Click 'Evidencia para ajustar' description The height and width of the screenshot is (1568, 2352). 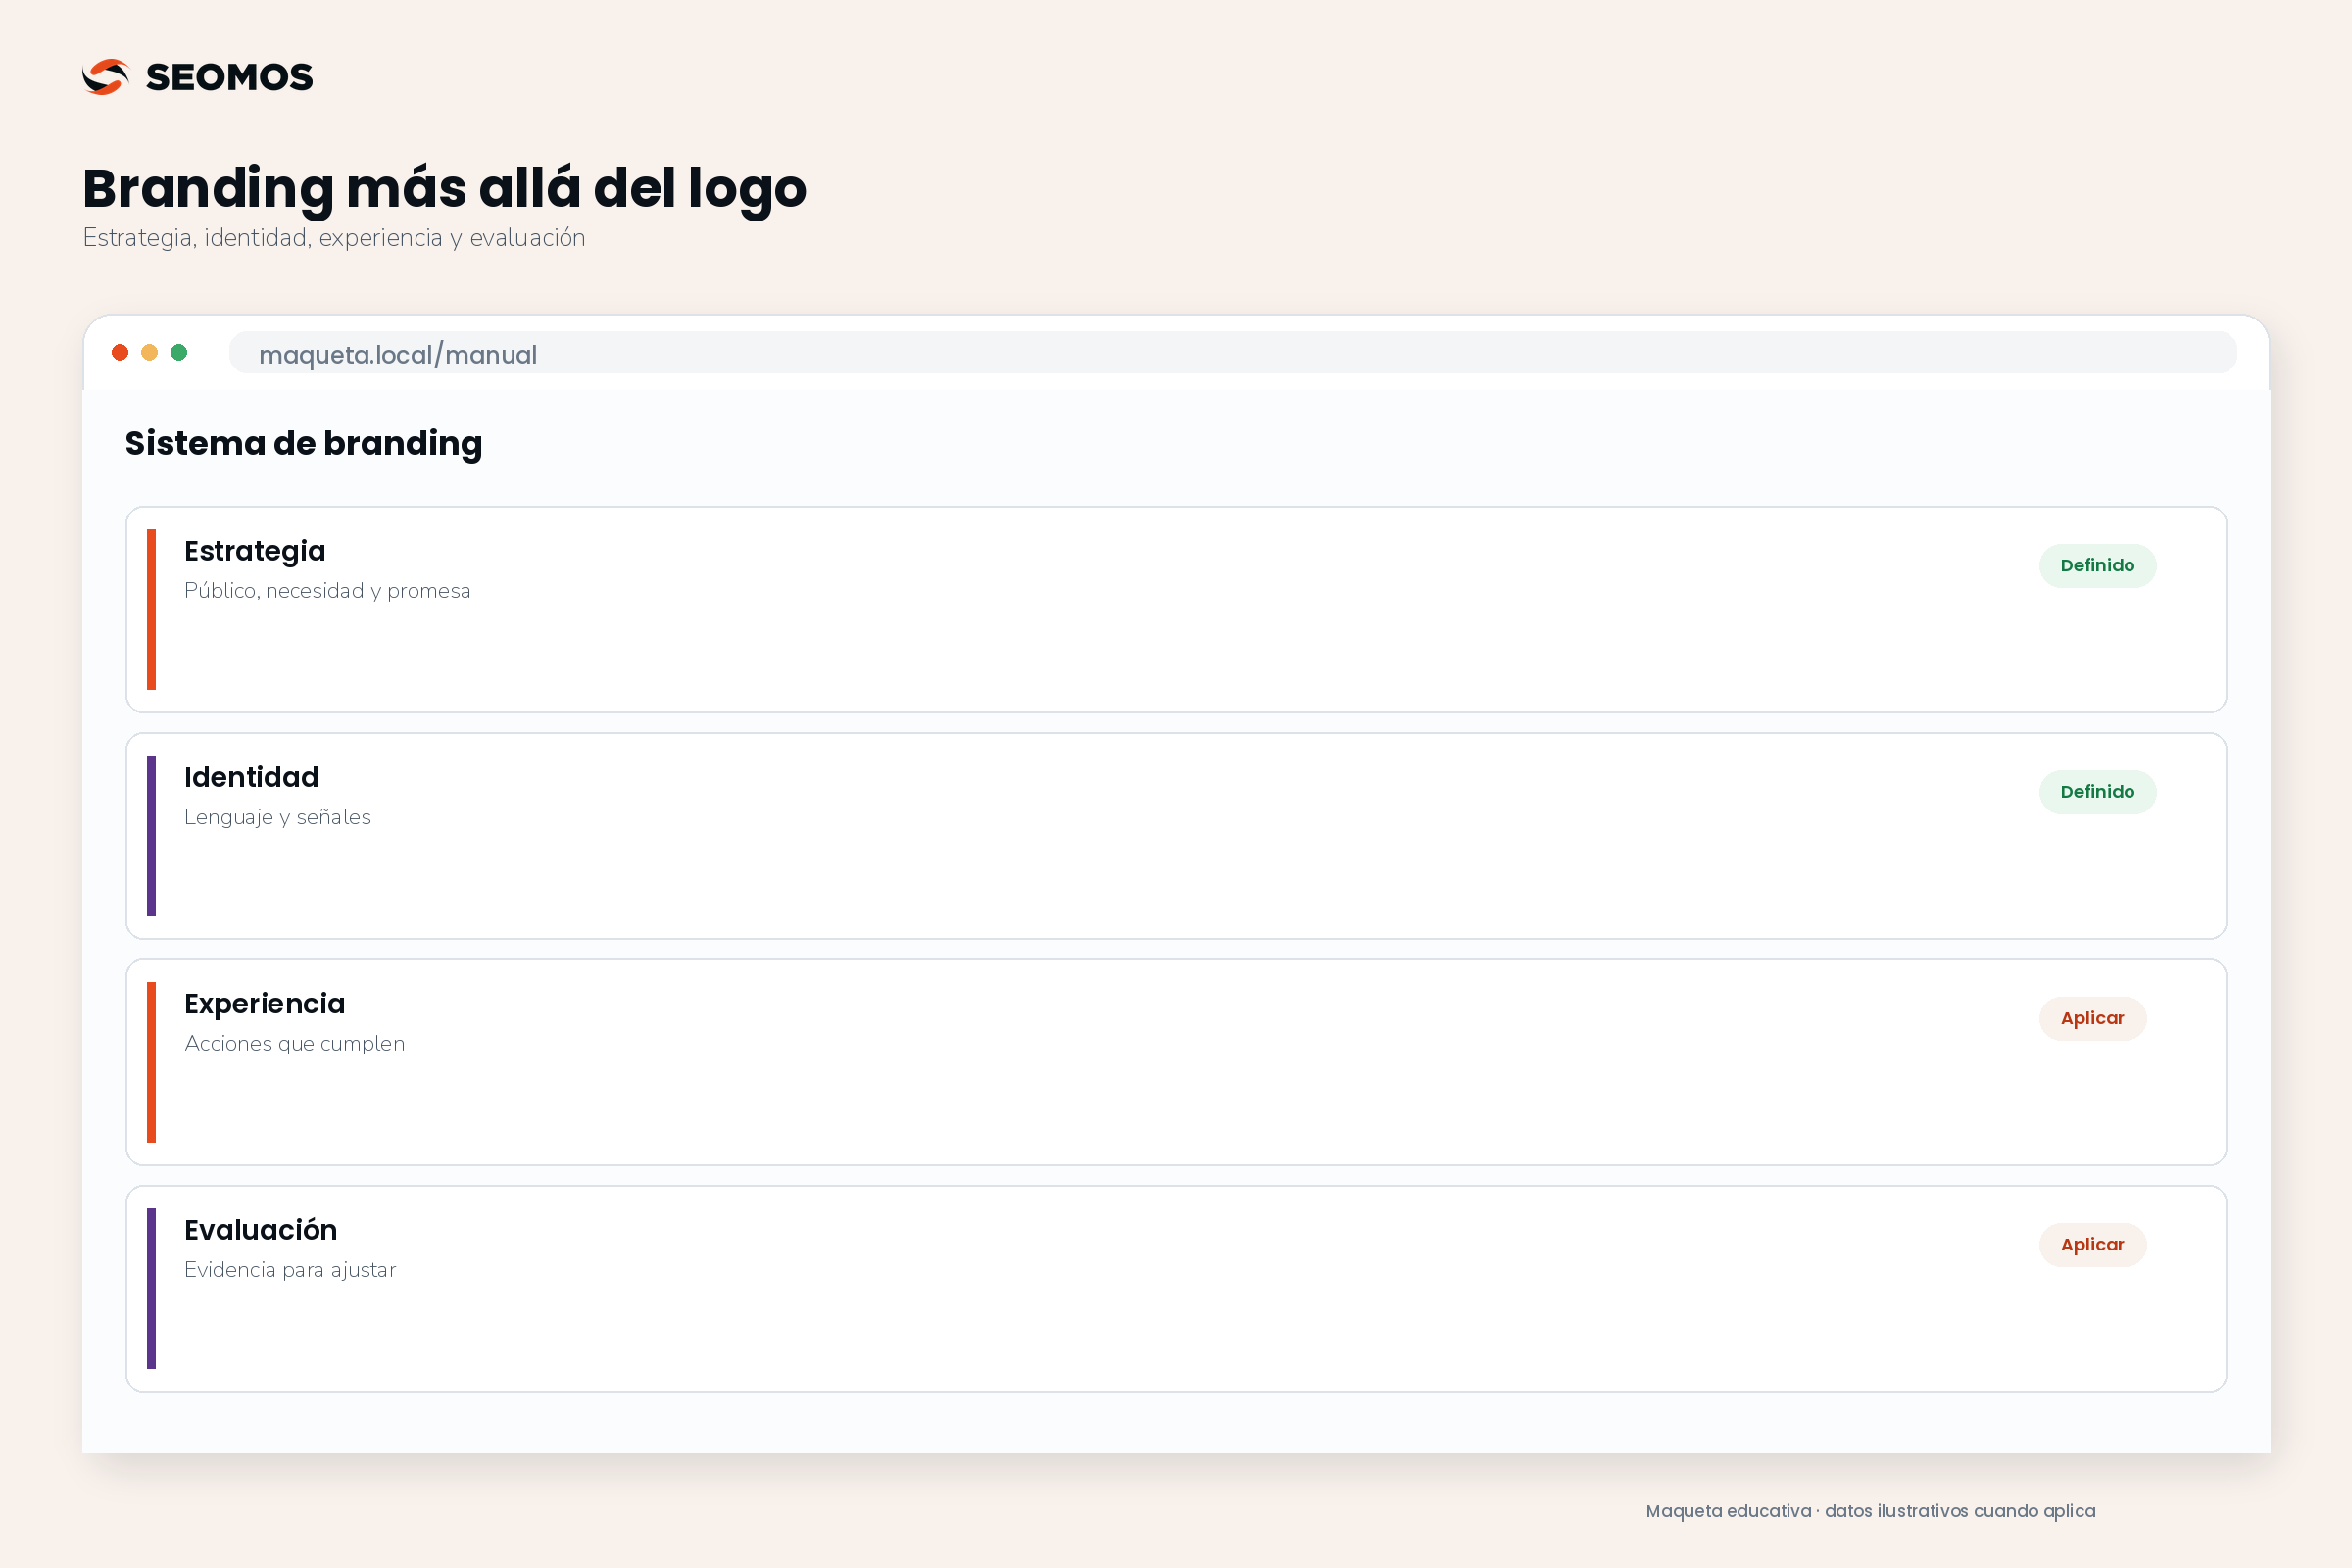coord(290,1270)
